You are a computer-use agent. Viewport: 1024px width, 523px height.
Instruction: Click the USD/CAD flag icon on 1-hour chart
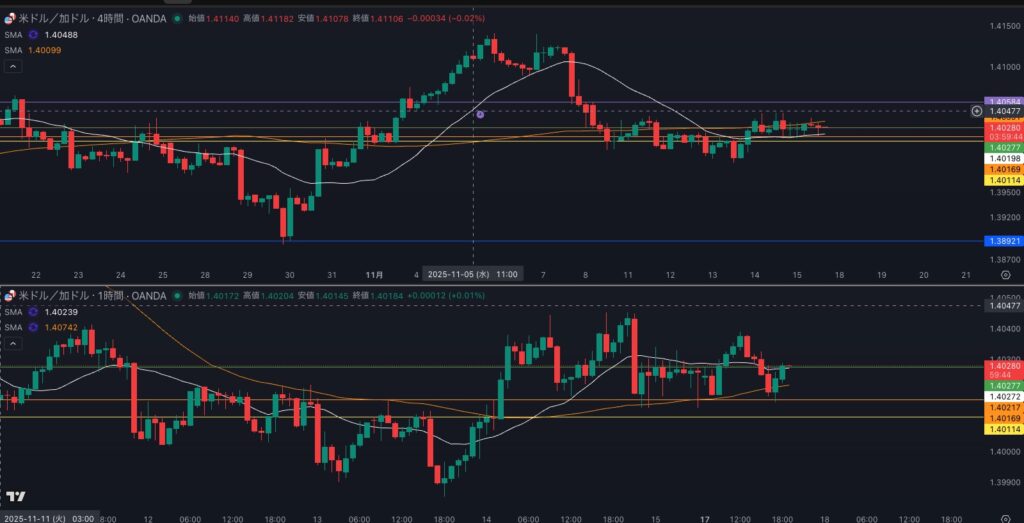click(x=11, y=296)
